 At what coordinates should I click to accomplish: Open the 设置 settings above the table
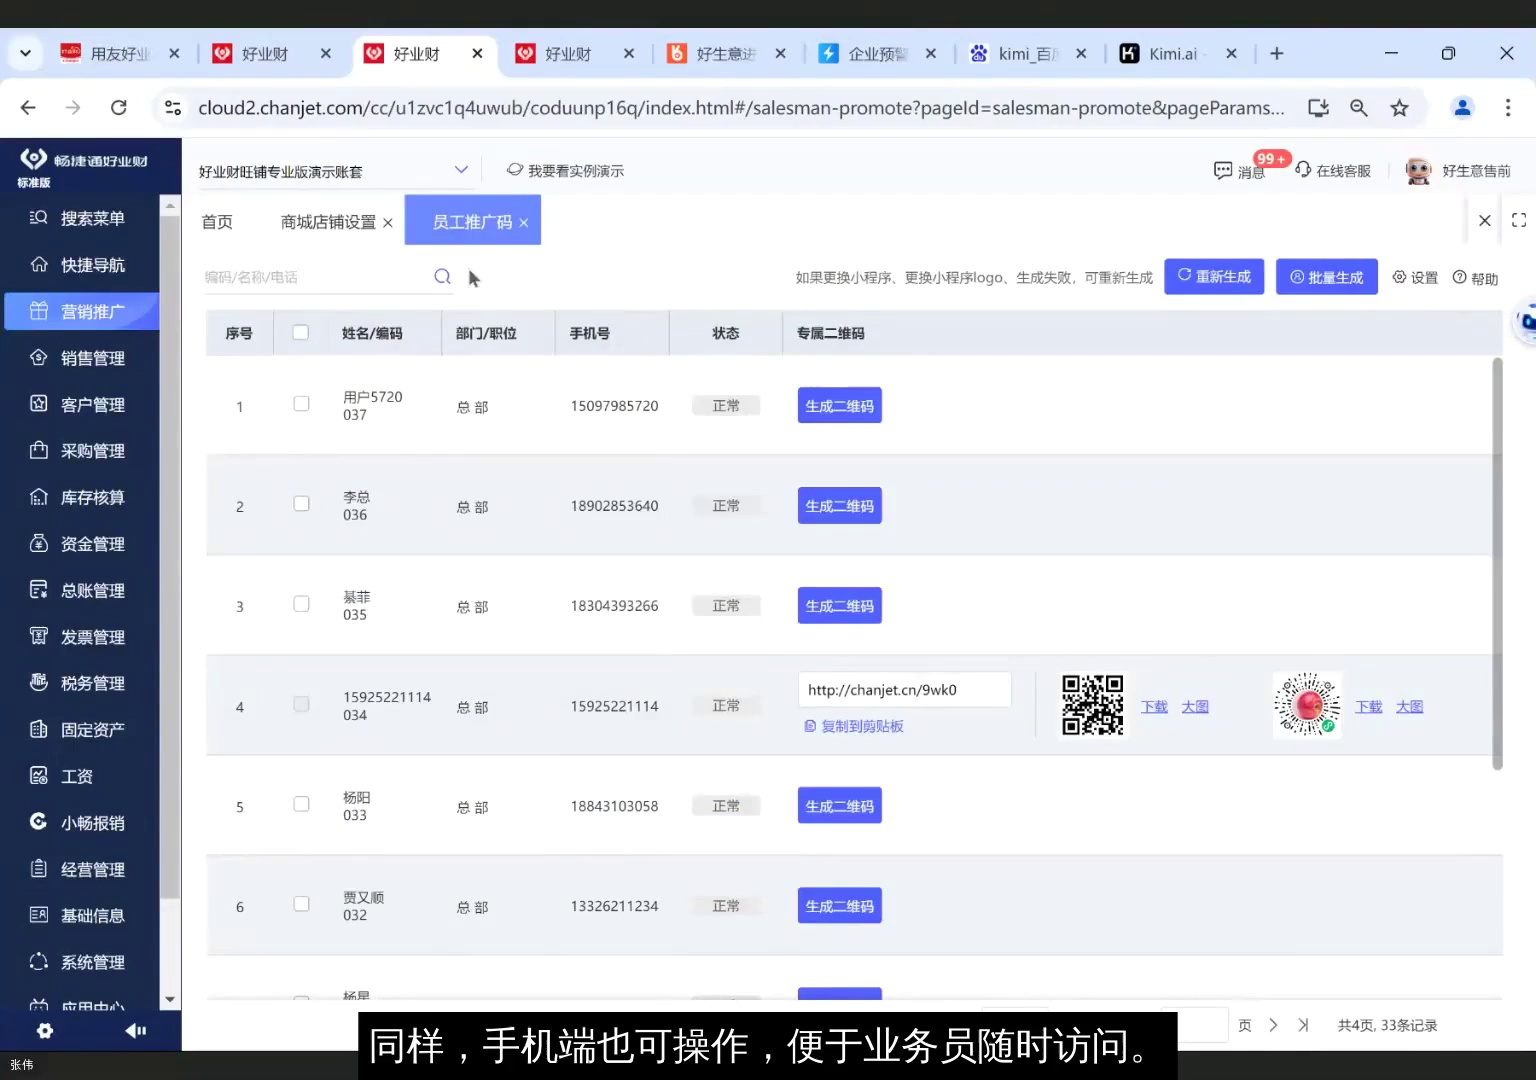[1415, 277]
